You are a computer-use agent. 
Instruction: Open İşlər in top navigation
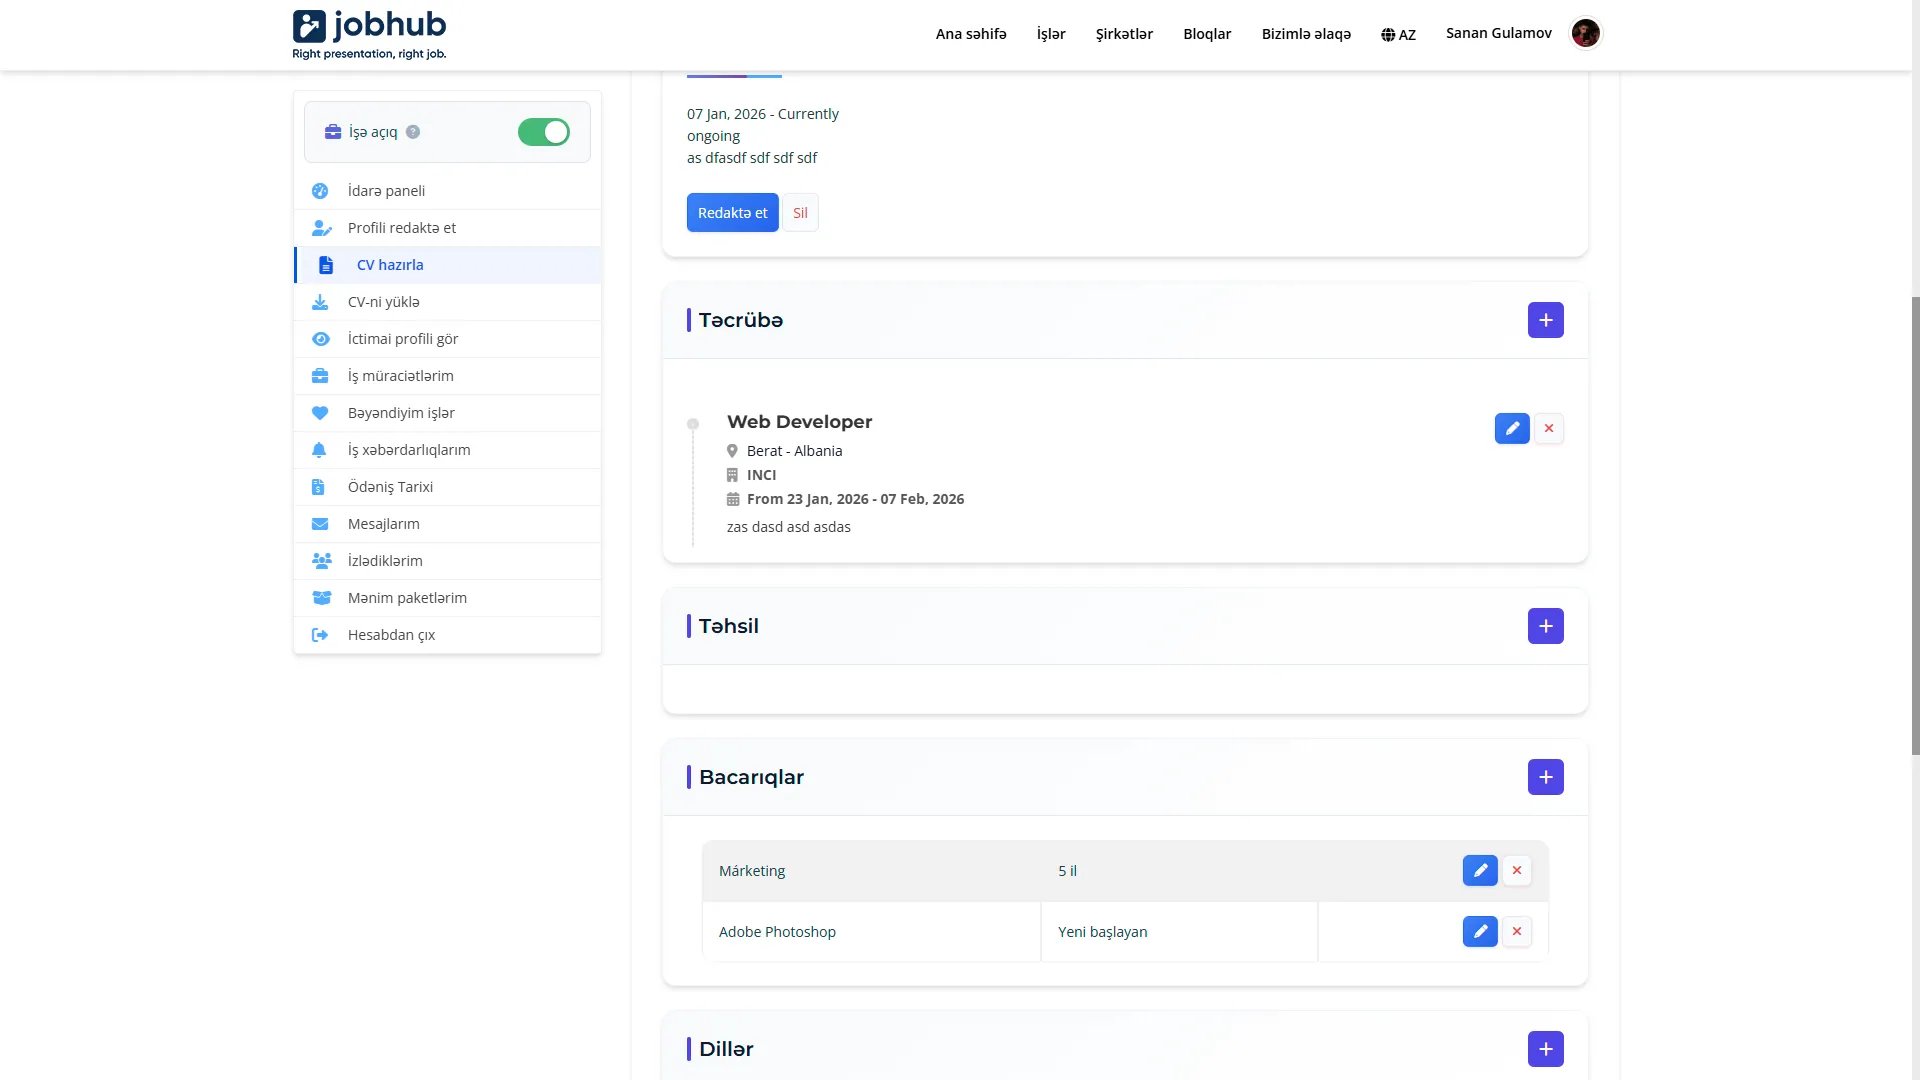[x=1051, y=34]
